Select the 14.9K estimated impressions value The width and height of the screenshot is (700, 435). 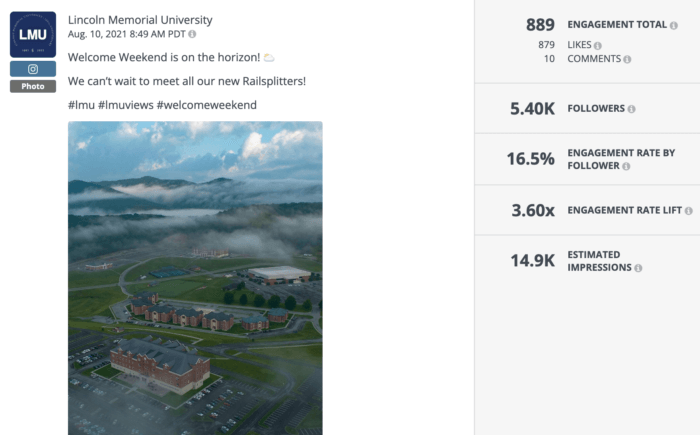533,261
